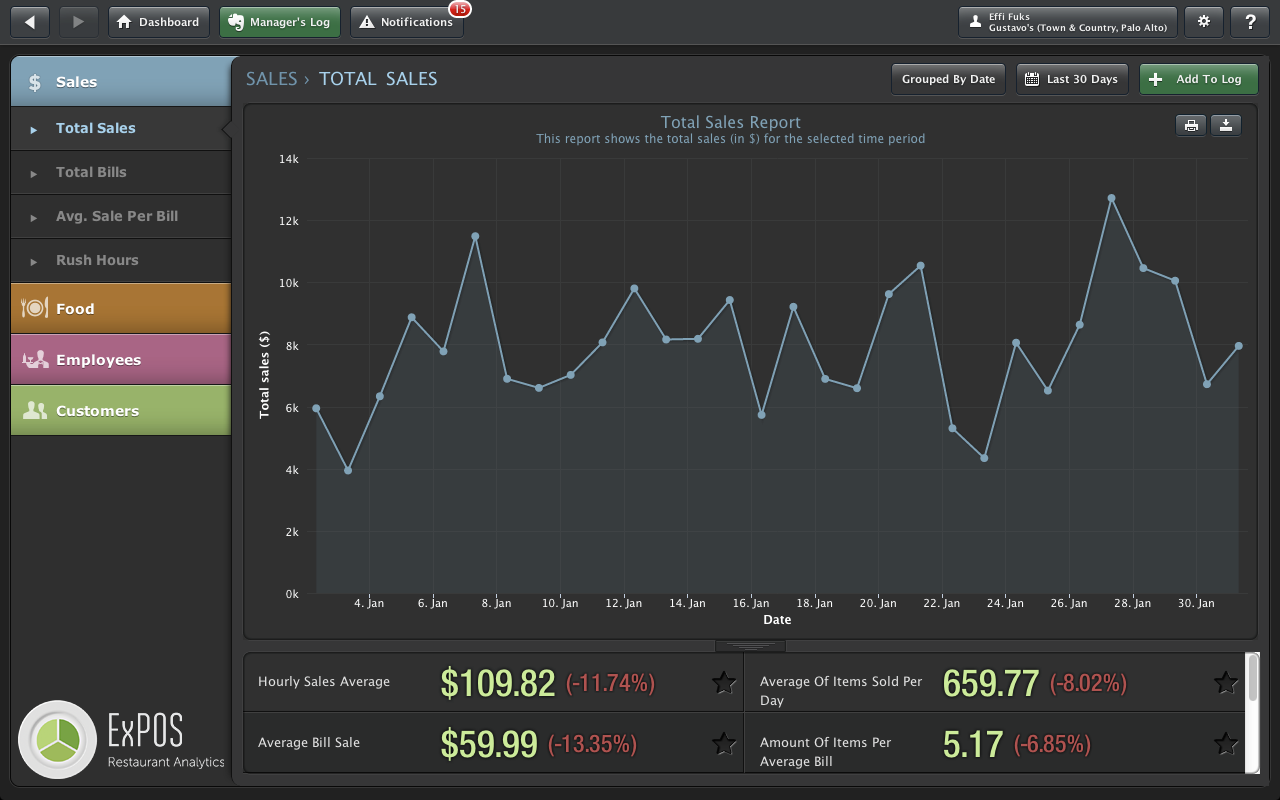Print the Total Sales Report
1280x800 pixels.
(x=1190, y=126)
